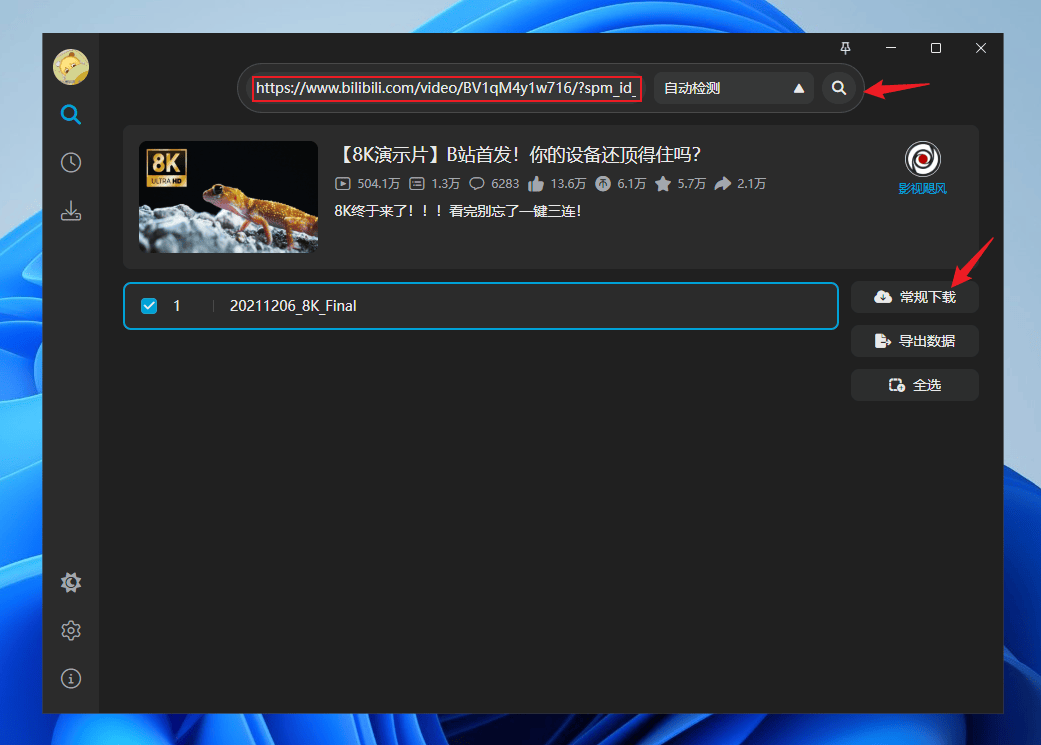Open the search page from the sidebar

[x=71, y=115]
